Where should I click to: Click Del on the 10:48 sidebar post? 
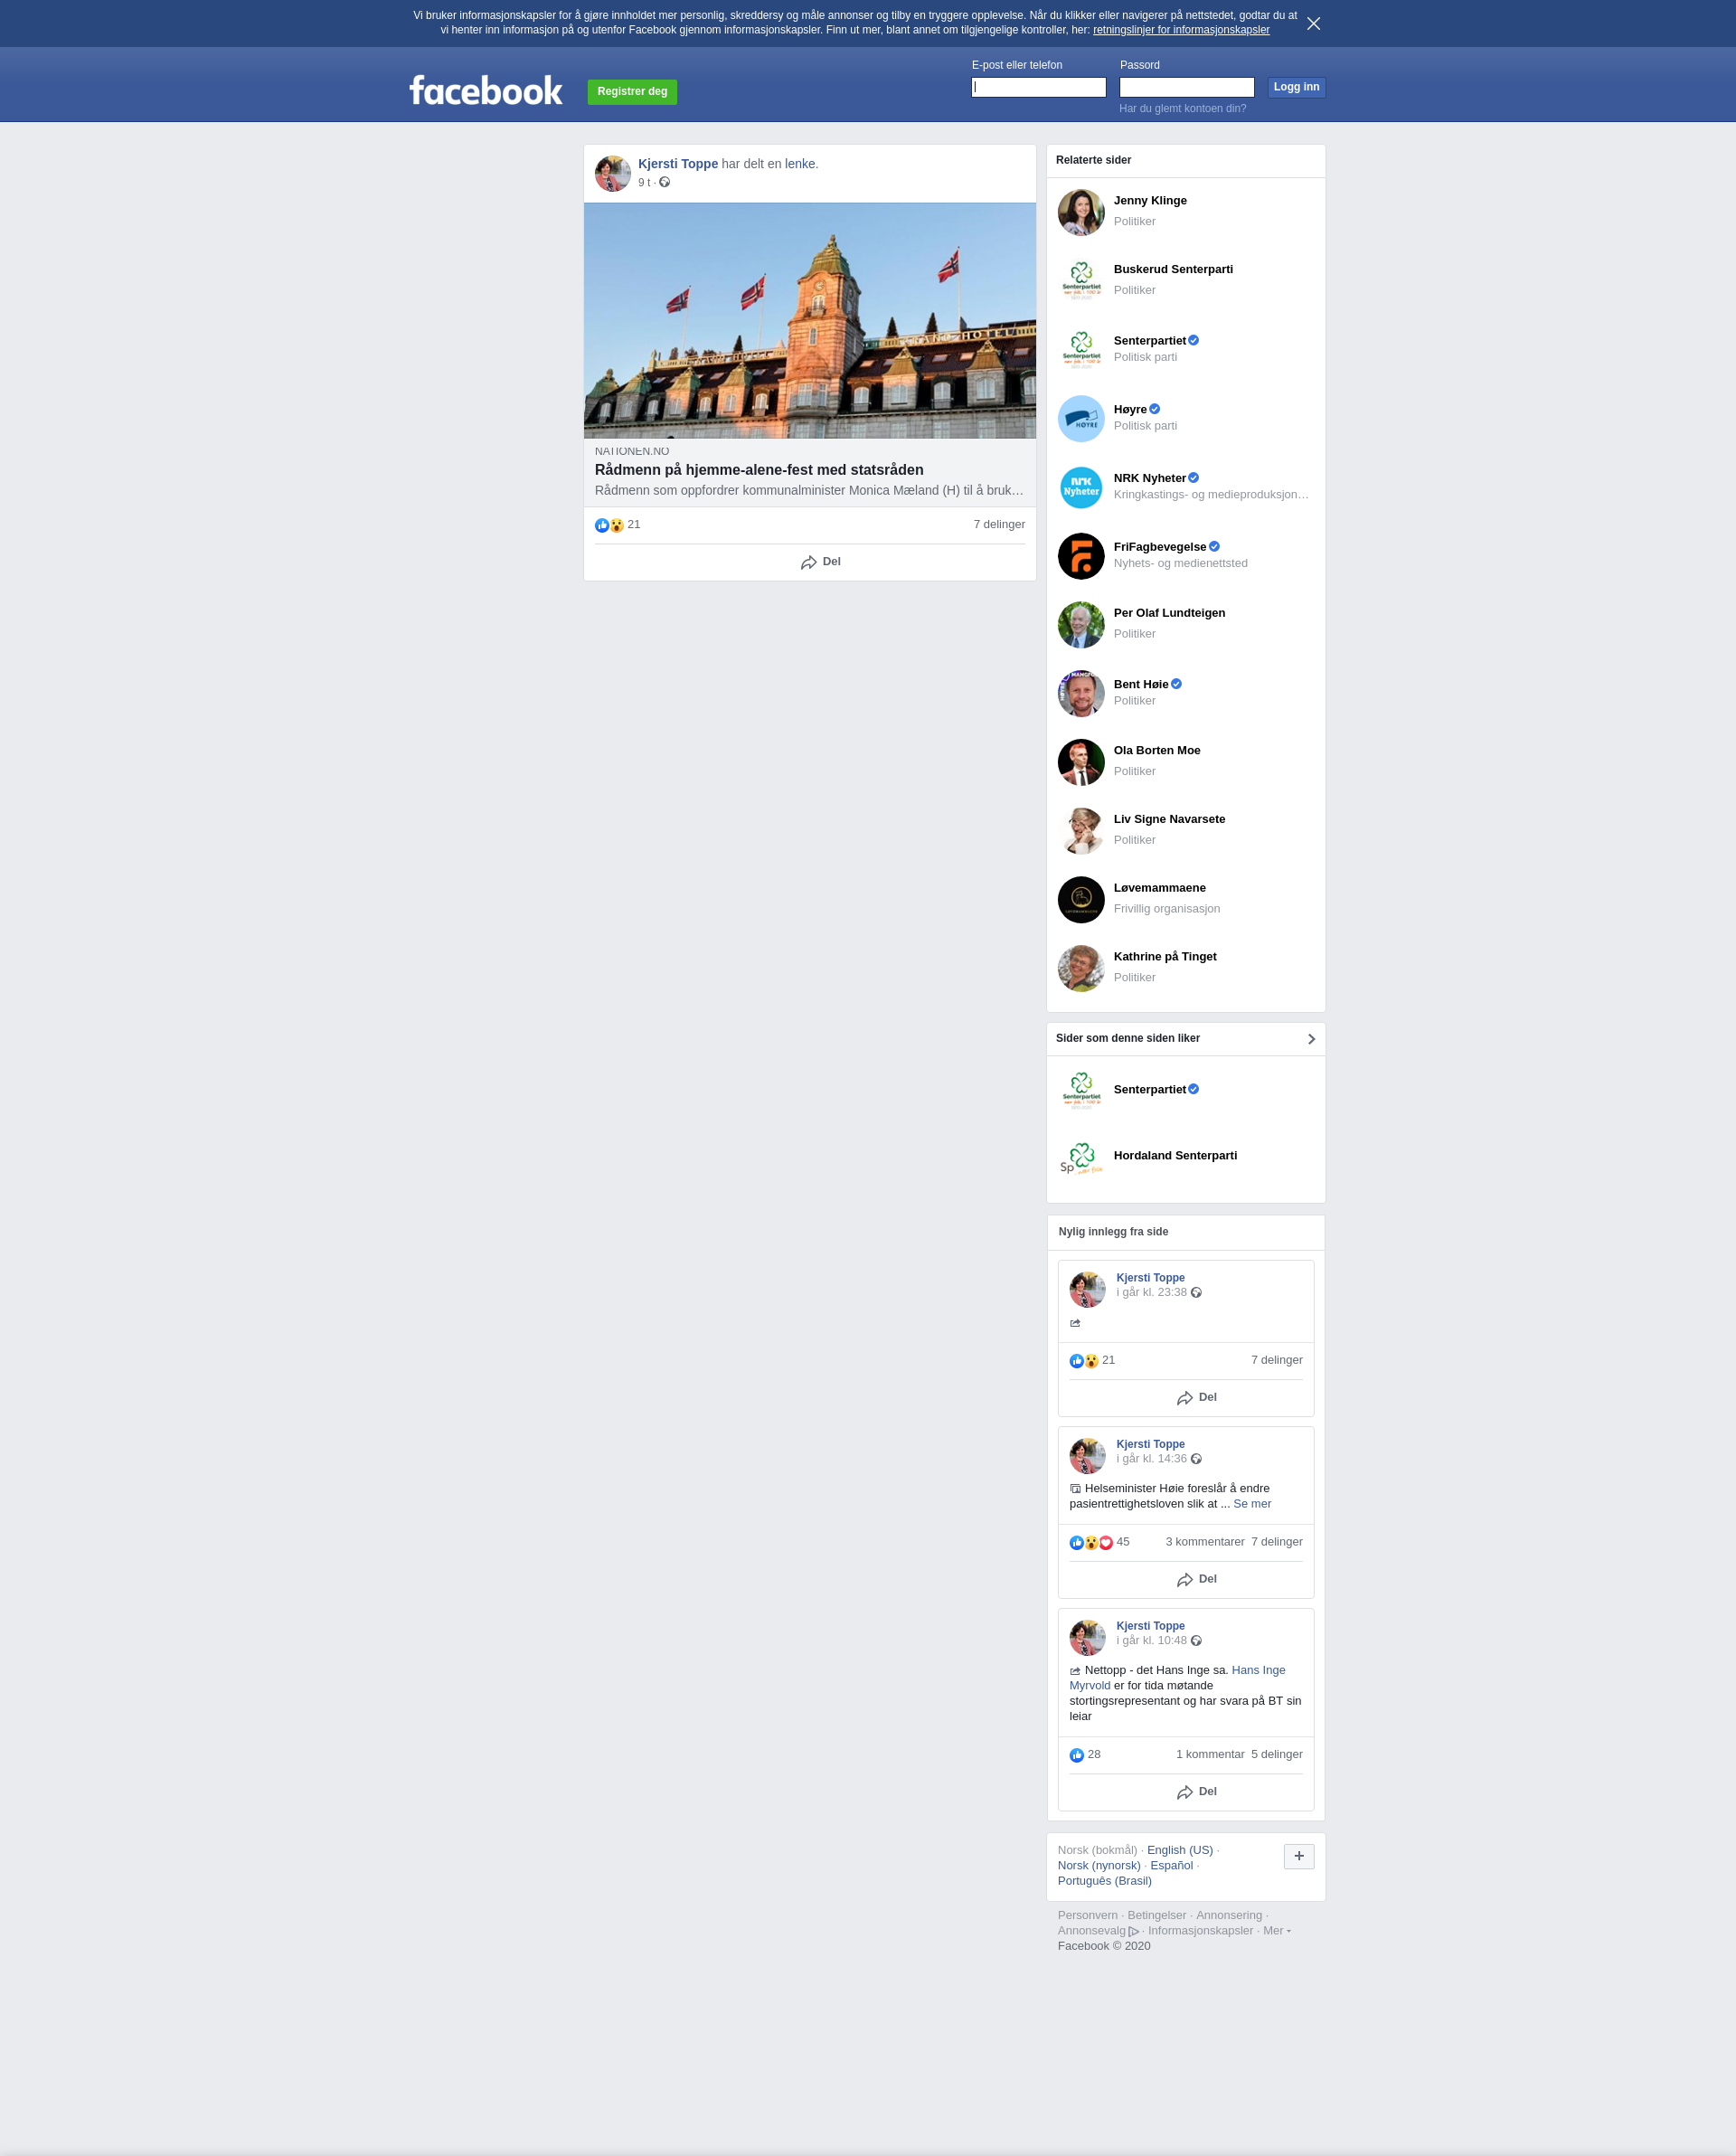(1197, 1792)
